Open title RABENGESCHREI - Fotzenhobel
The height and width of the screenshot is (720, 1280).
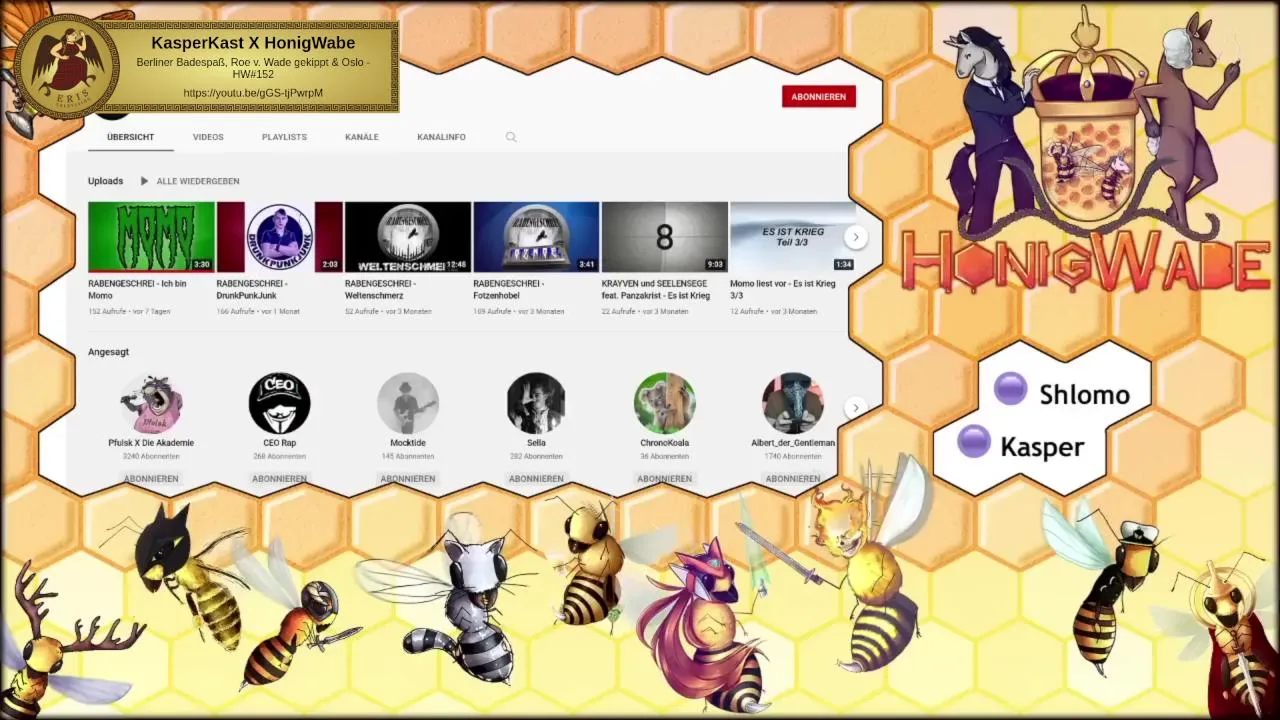(x=509, y=289)
